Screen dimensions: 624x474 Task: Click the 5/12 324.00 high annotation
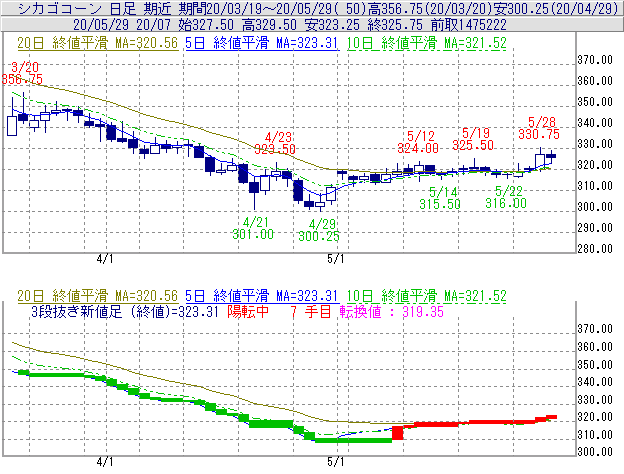pyautogui.click(x=418, y=142)
